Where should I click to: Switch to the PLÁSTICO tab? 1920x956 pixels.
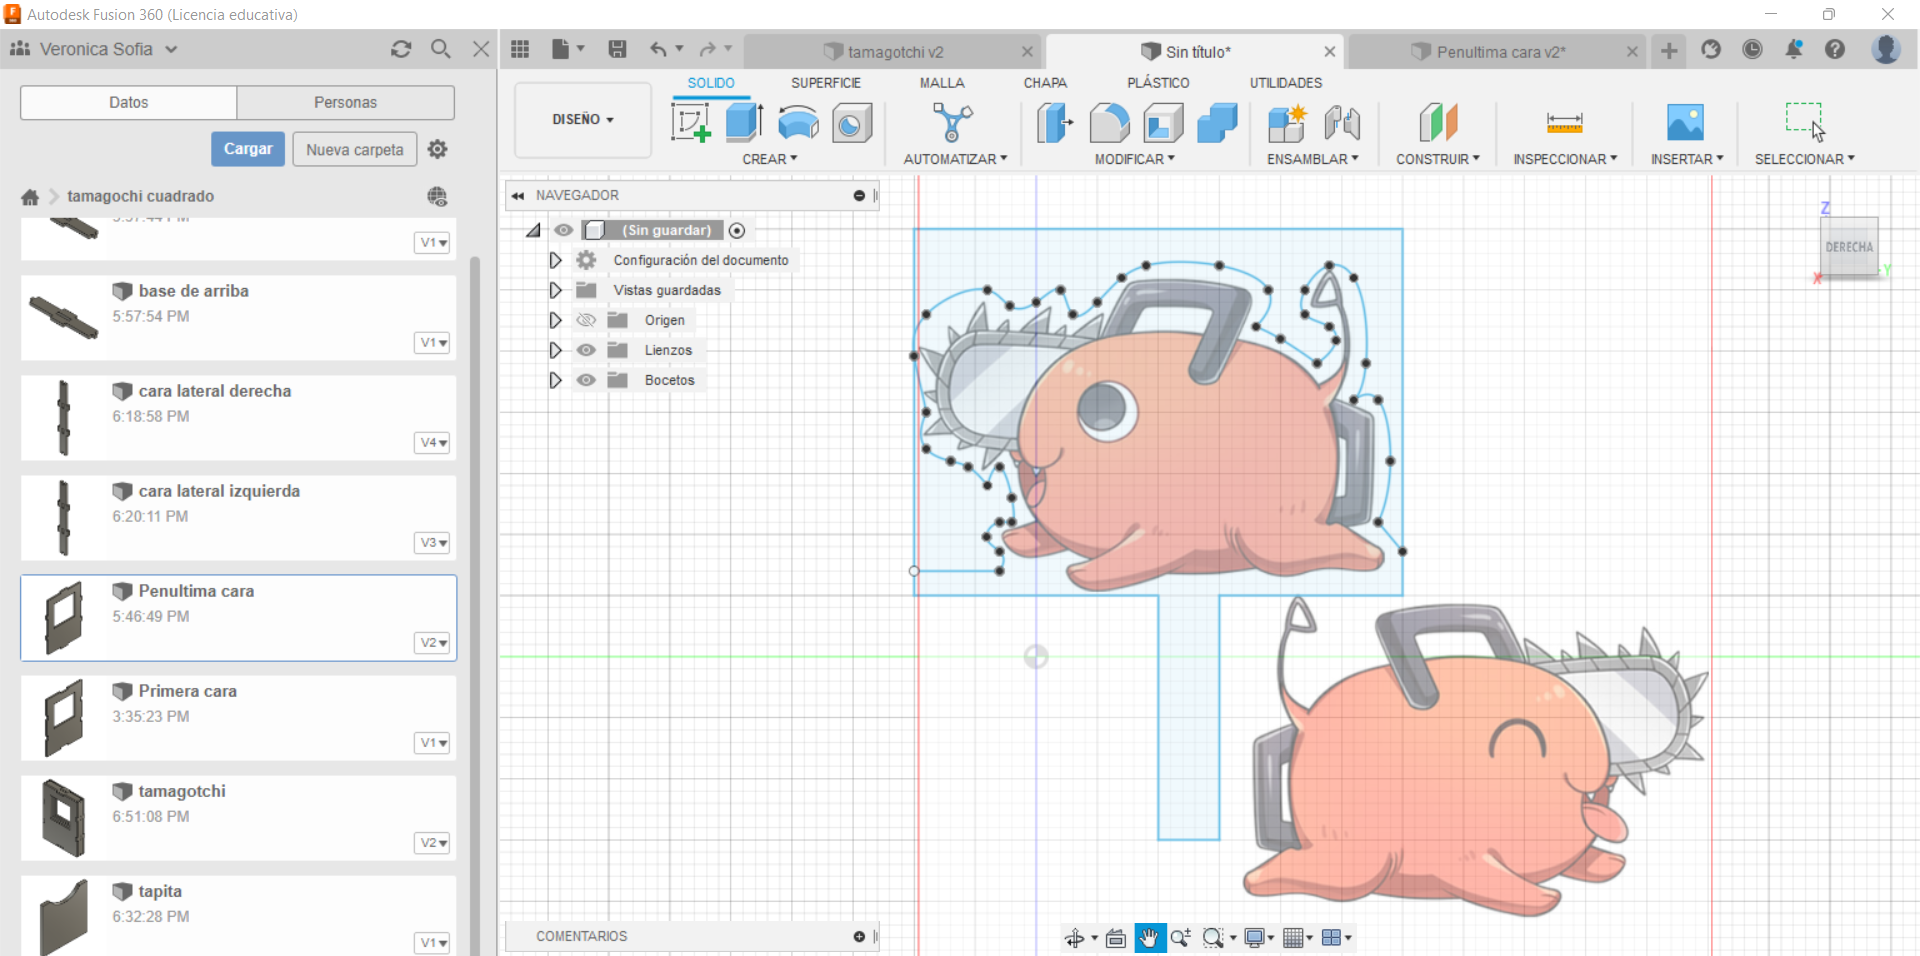1158,83
